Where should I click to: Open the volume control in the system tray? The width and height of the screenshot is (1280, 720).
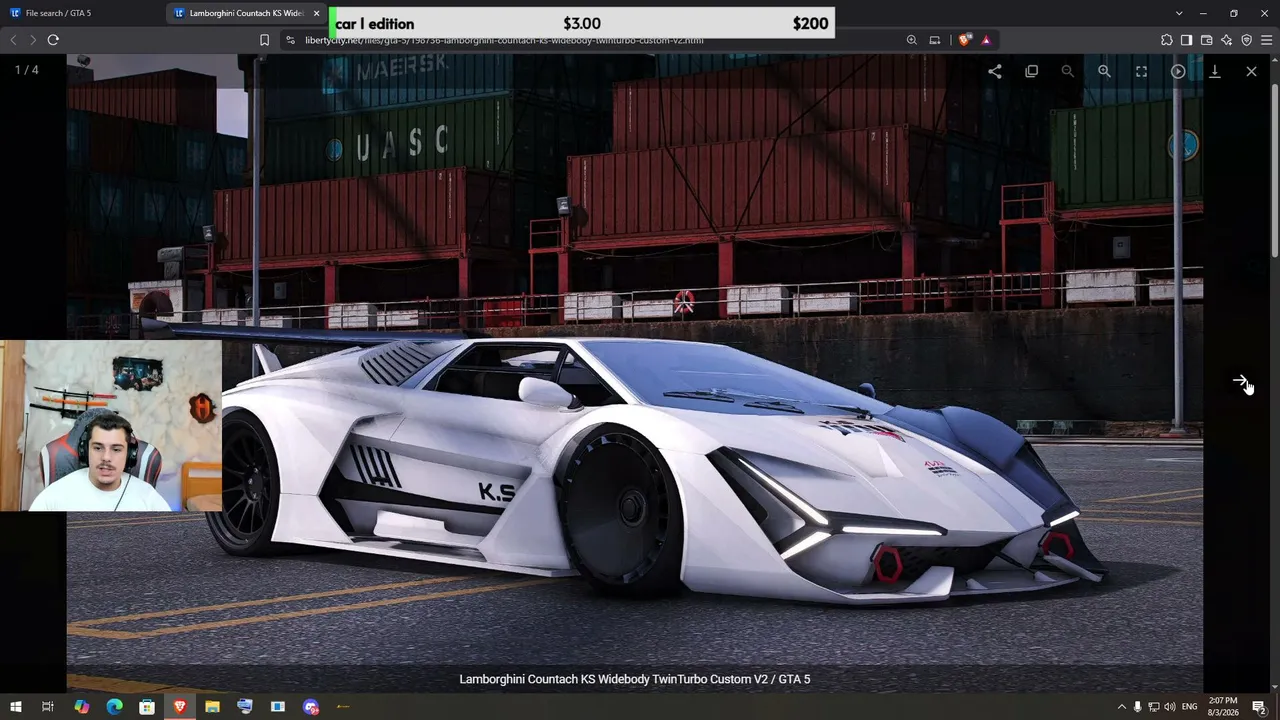[x=1170, y=707]
